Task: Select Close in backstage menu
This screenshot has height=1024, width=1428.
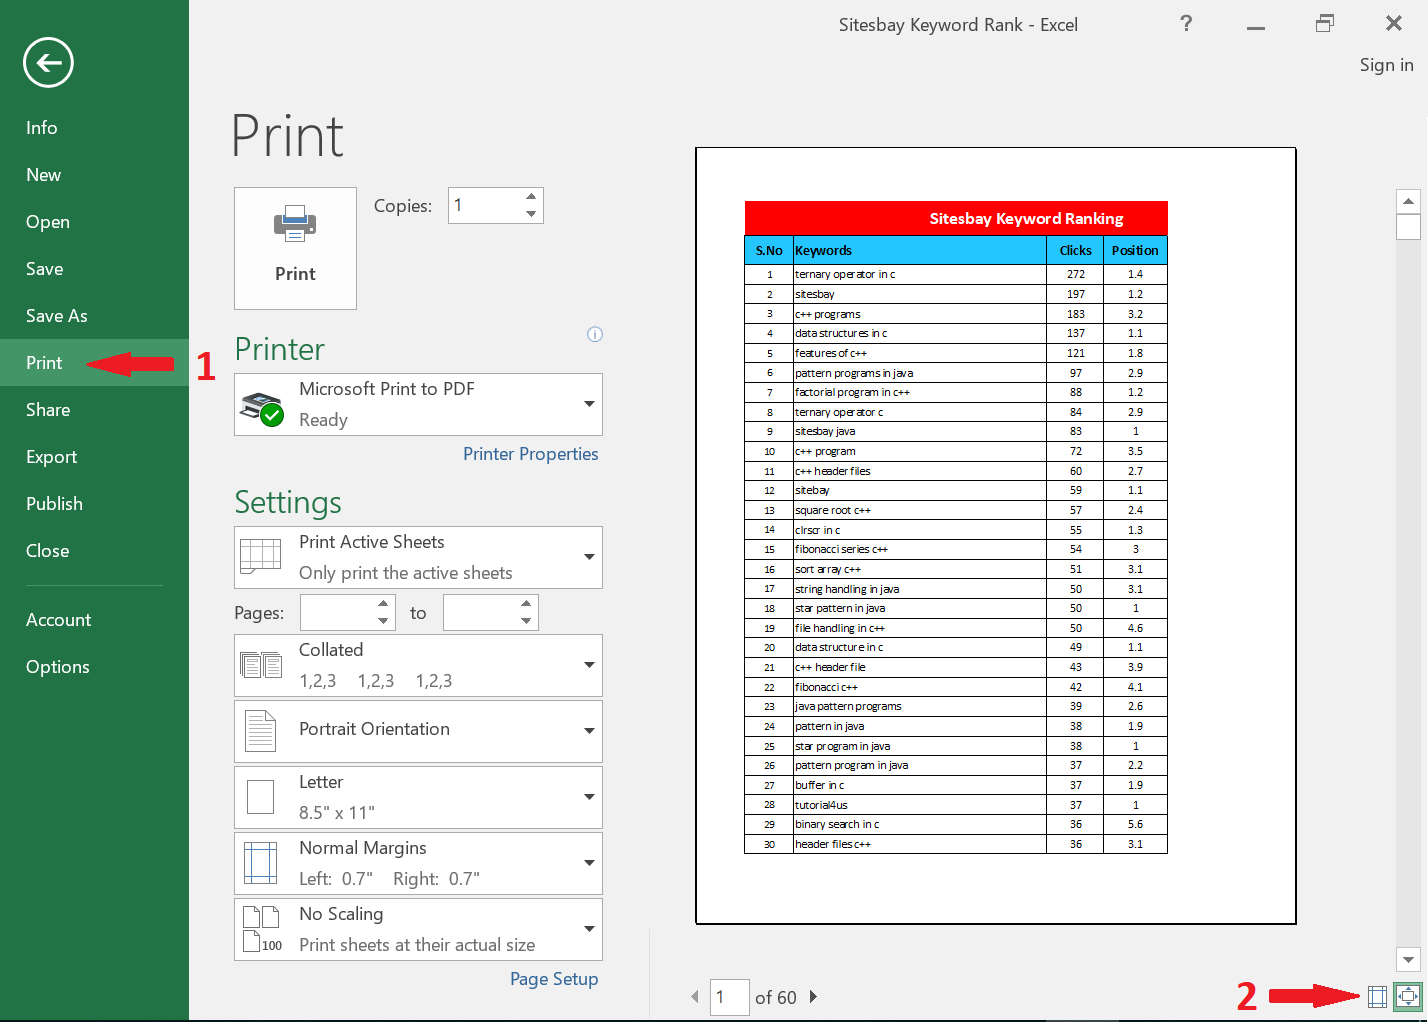Action: 94,551
